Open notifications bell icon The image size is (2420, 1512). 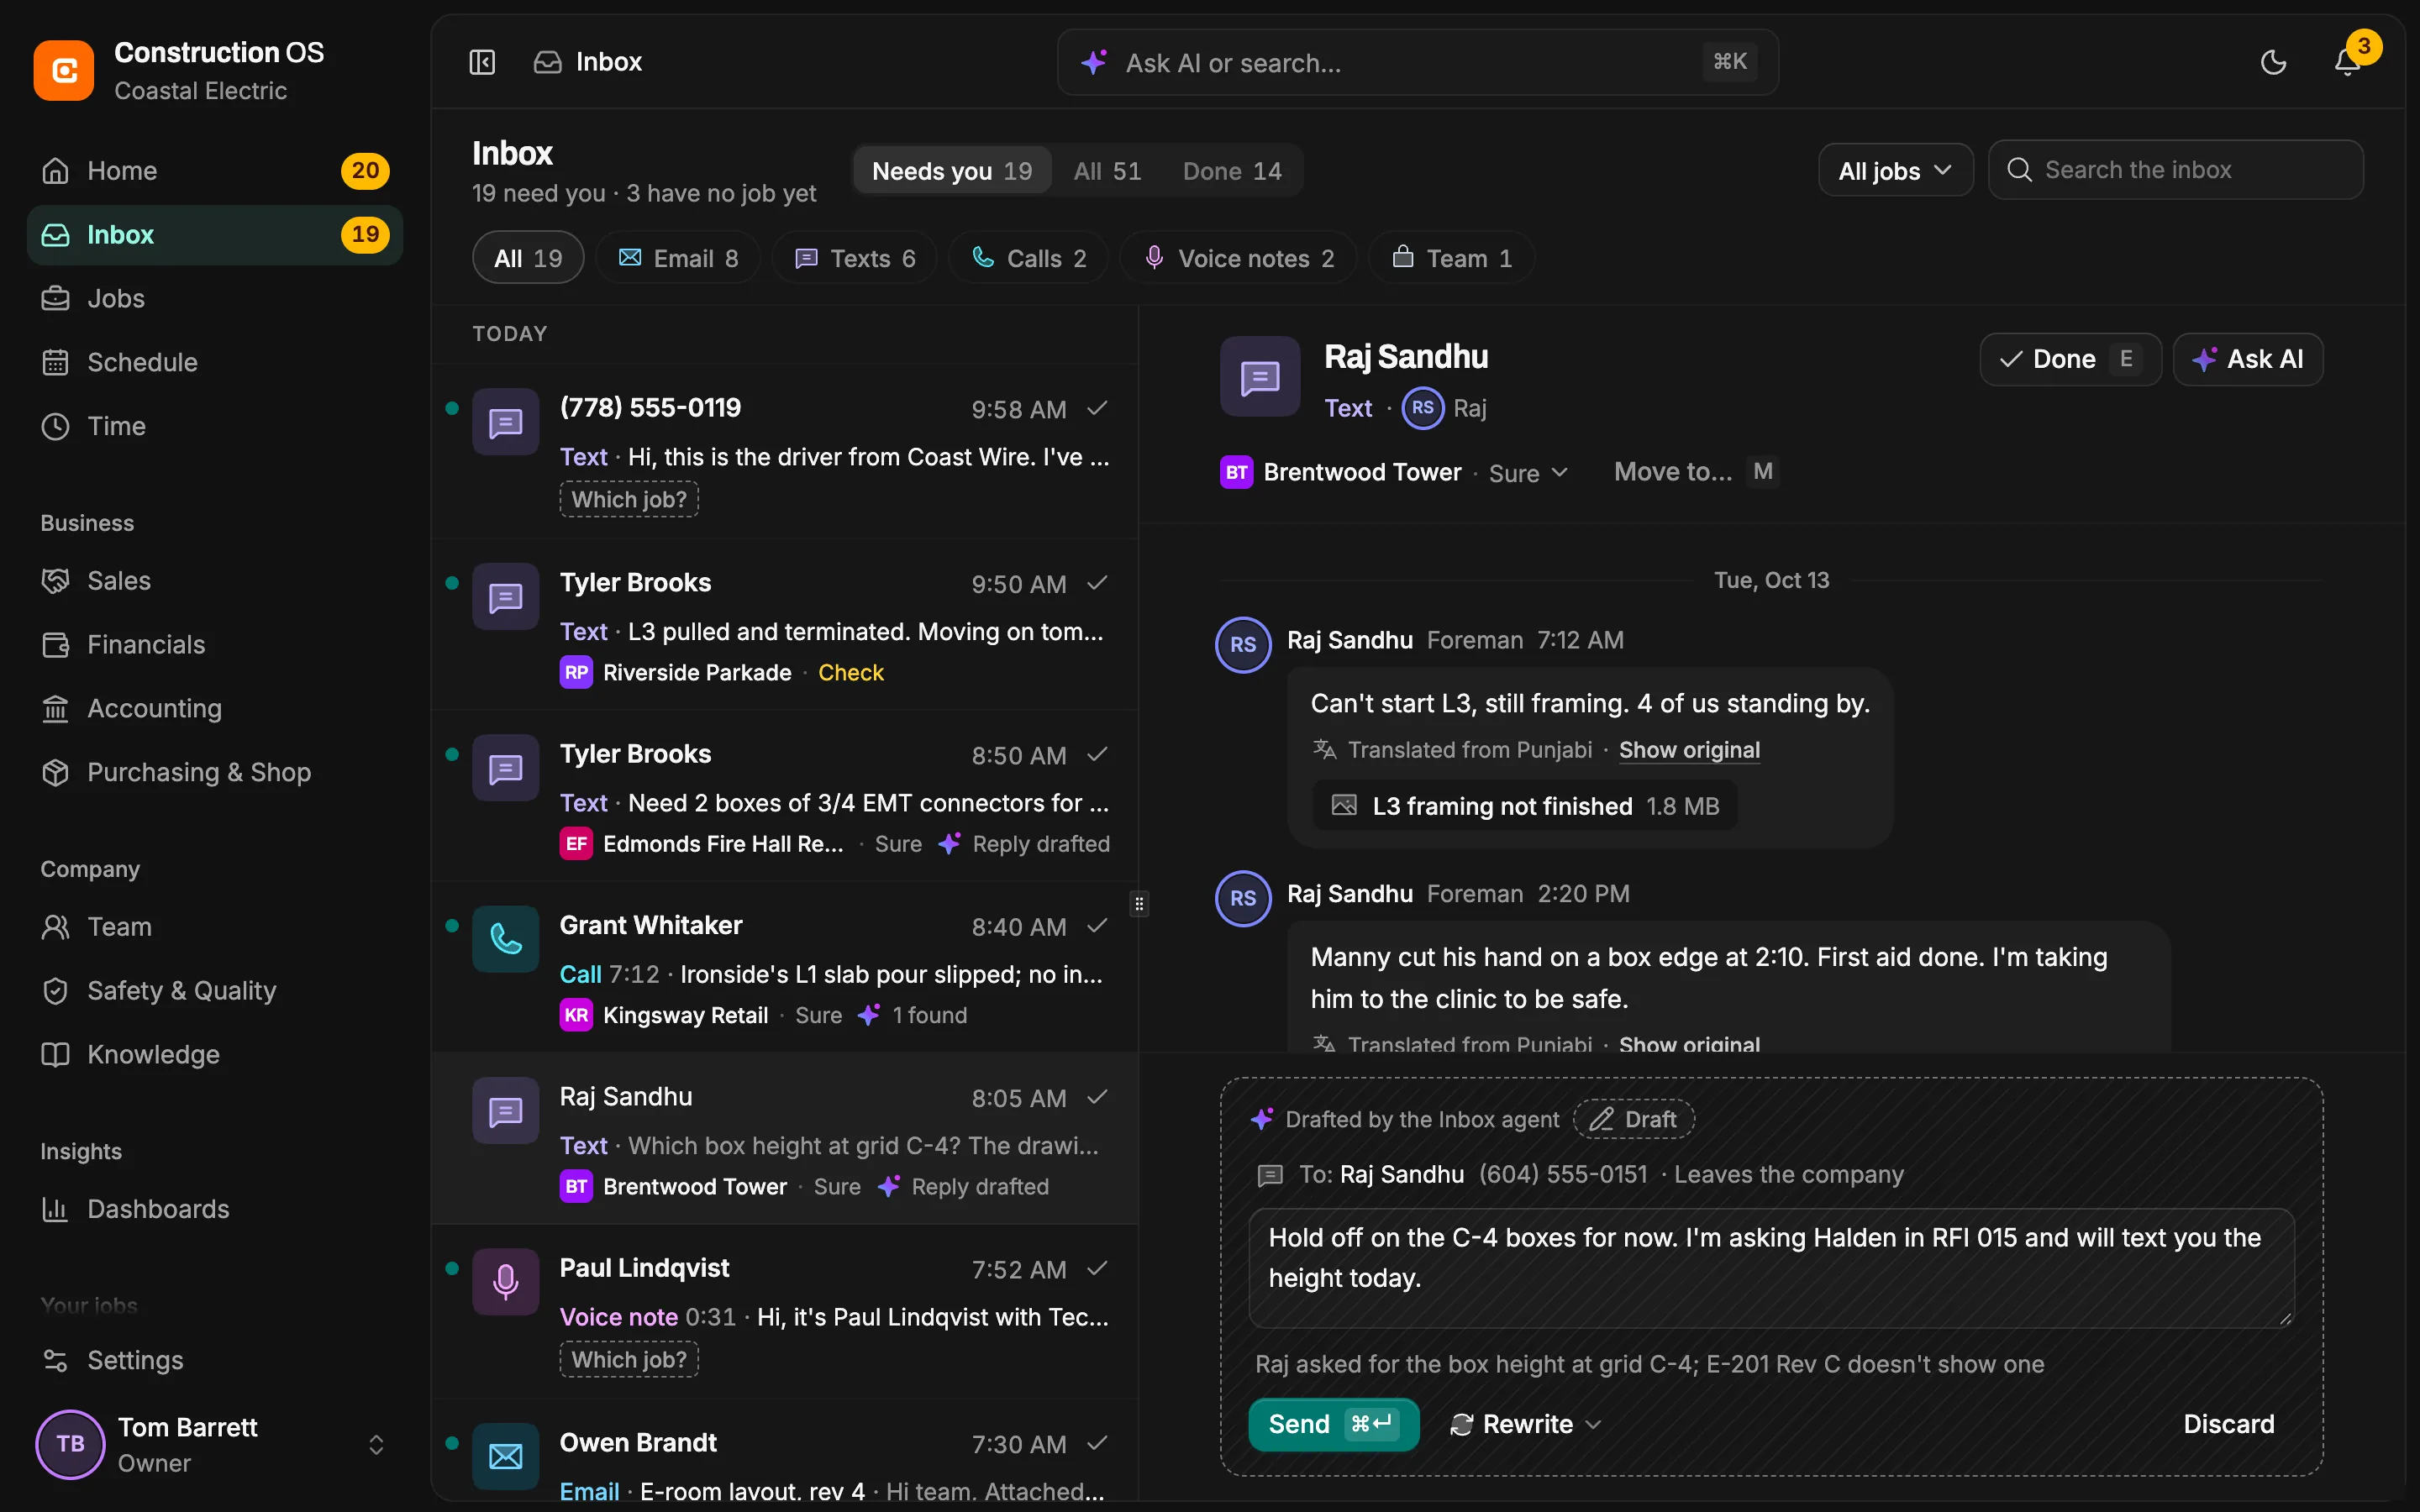[2347, 62]
